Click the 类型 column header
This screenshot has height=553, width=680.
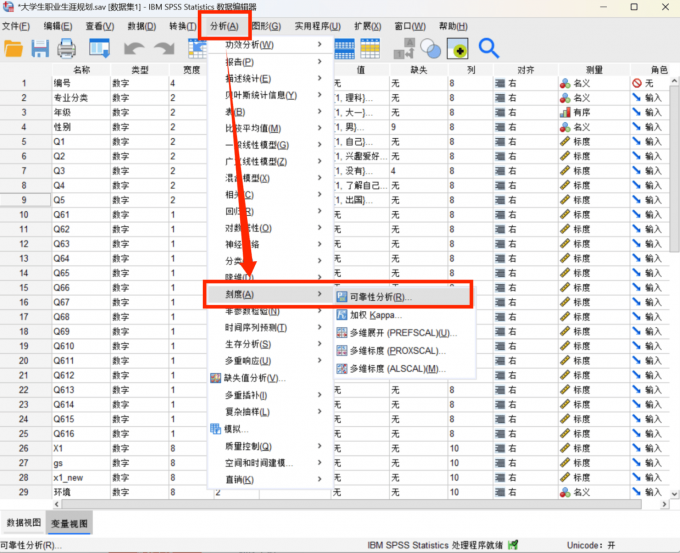pos(140,70)
